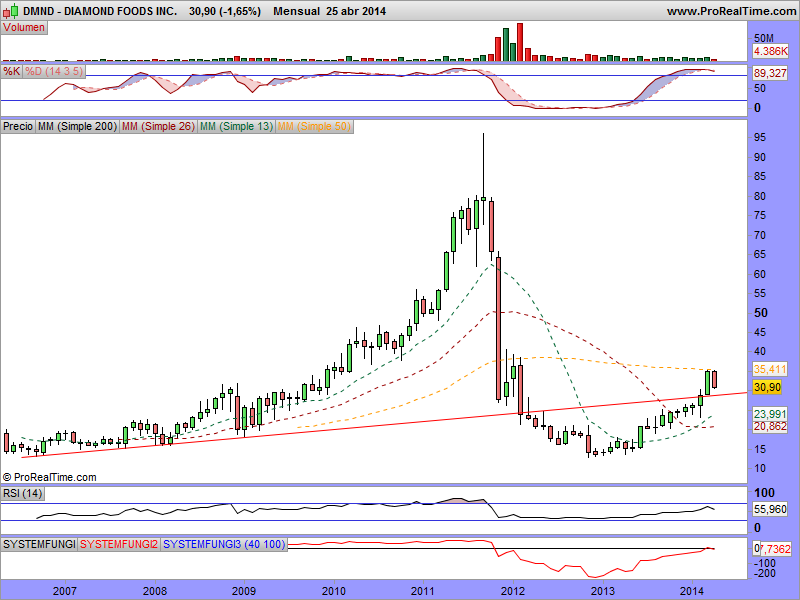Click the RSI (14) indicator label
The image size is (800, 600).
(22, 493)
